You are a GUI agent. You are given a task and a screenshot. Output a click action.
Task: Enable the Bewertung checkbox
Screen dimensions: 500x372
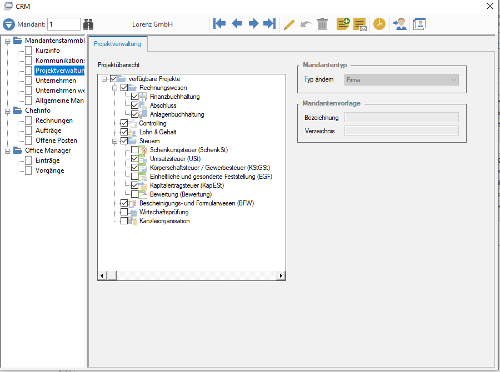[135, 194]
